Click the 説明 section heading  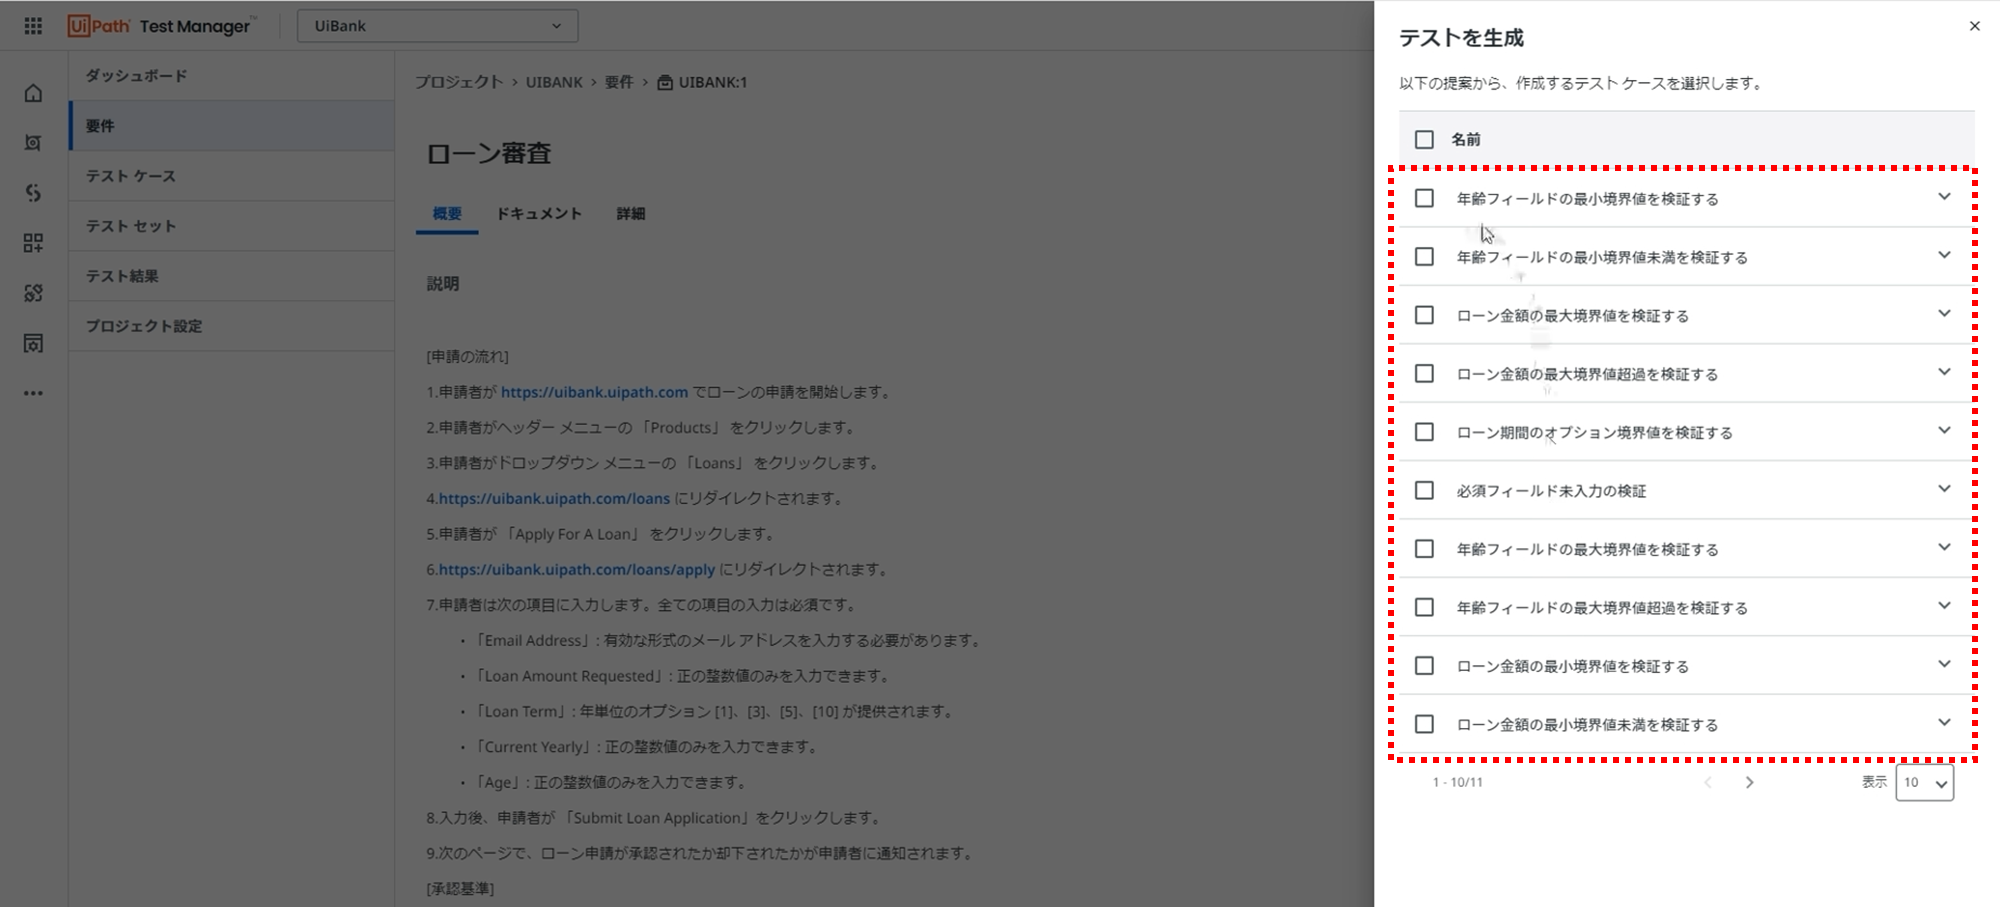(443, 284)
